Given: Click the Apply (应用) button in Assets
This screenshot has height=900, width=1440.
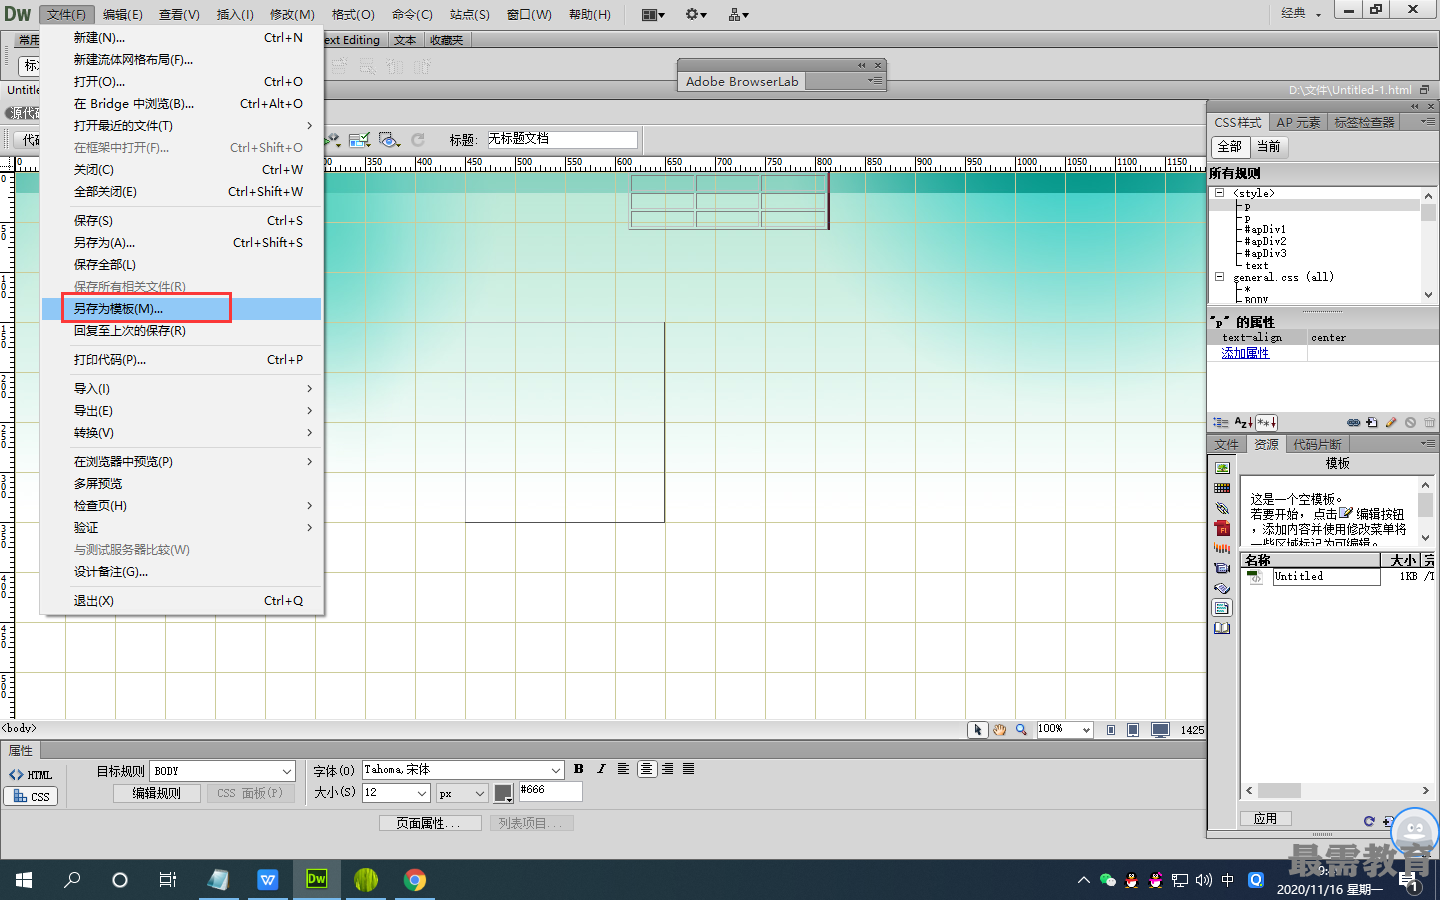Looking at the screenshot, I should point(1265,818).
